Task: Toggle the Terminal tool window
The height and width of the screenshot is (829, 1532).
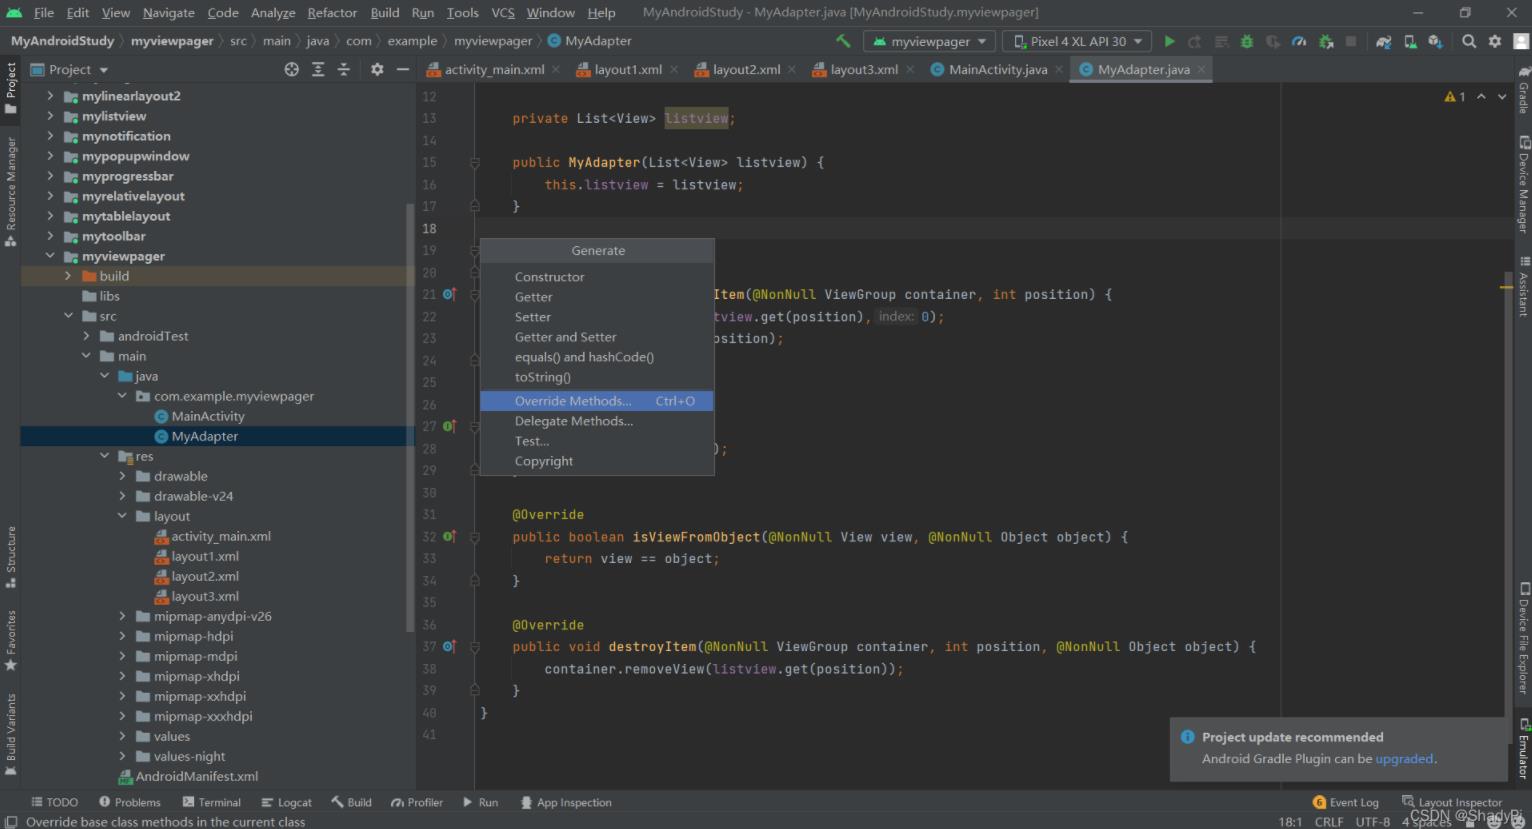Action: point(211,802)
